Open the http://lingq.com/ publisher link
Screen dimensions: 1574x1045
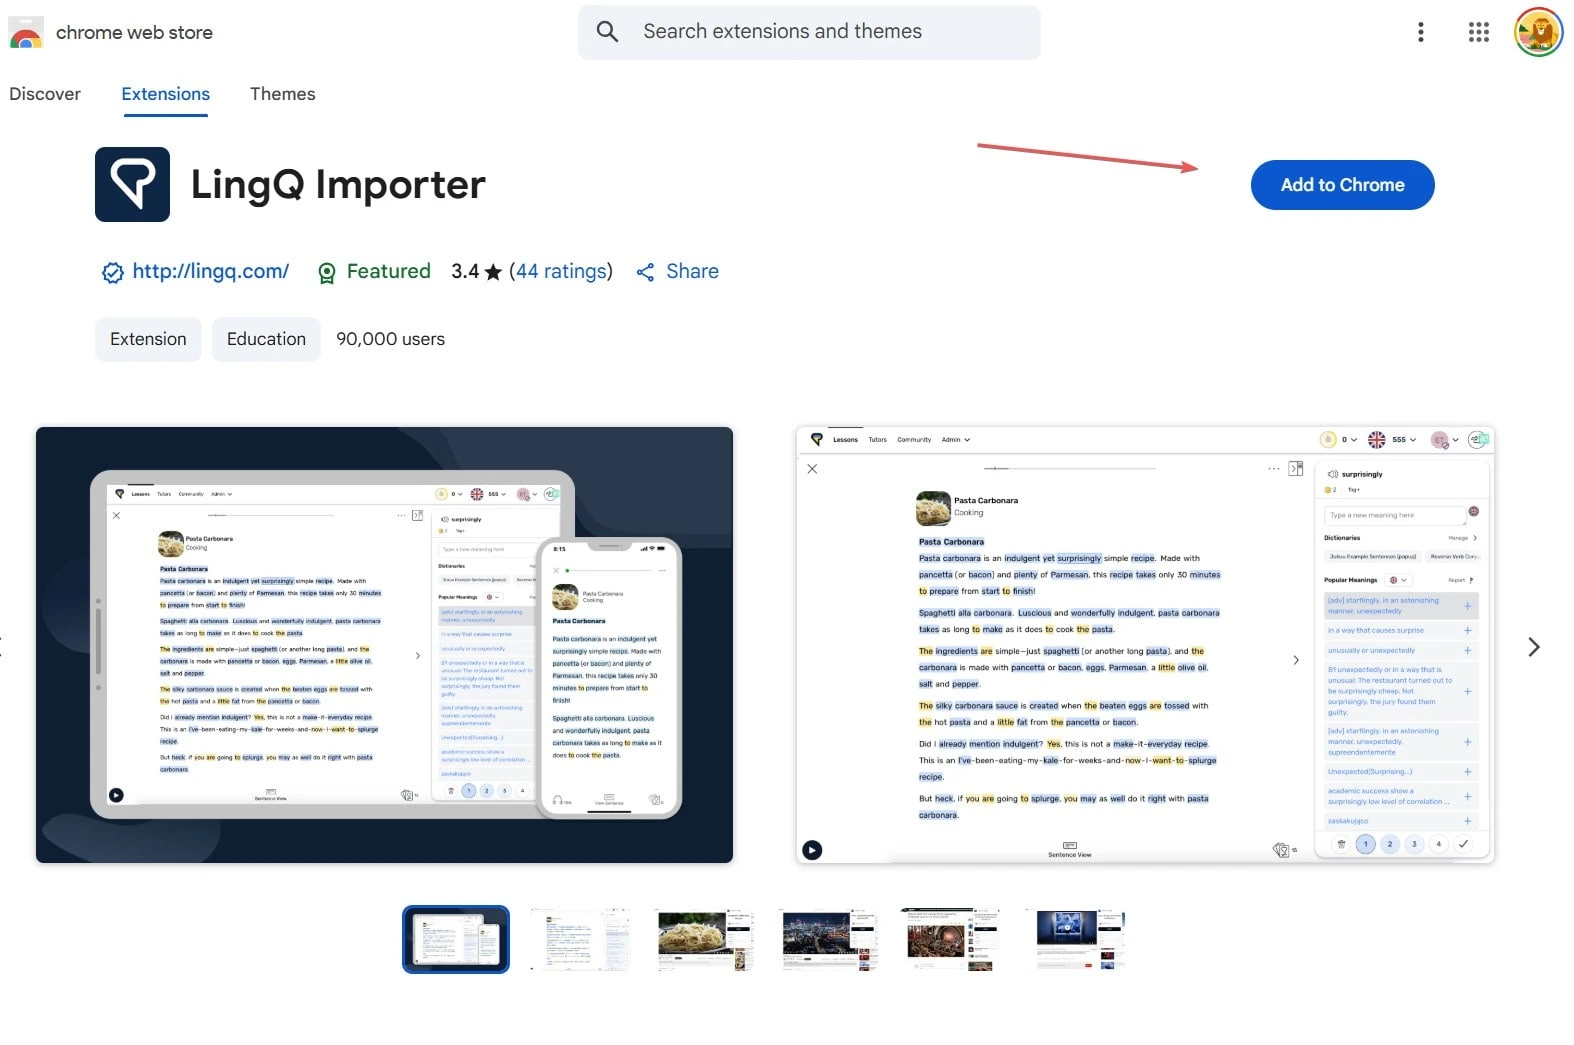pyautogui.click(x=211, y=271)
